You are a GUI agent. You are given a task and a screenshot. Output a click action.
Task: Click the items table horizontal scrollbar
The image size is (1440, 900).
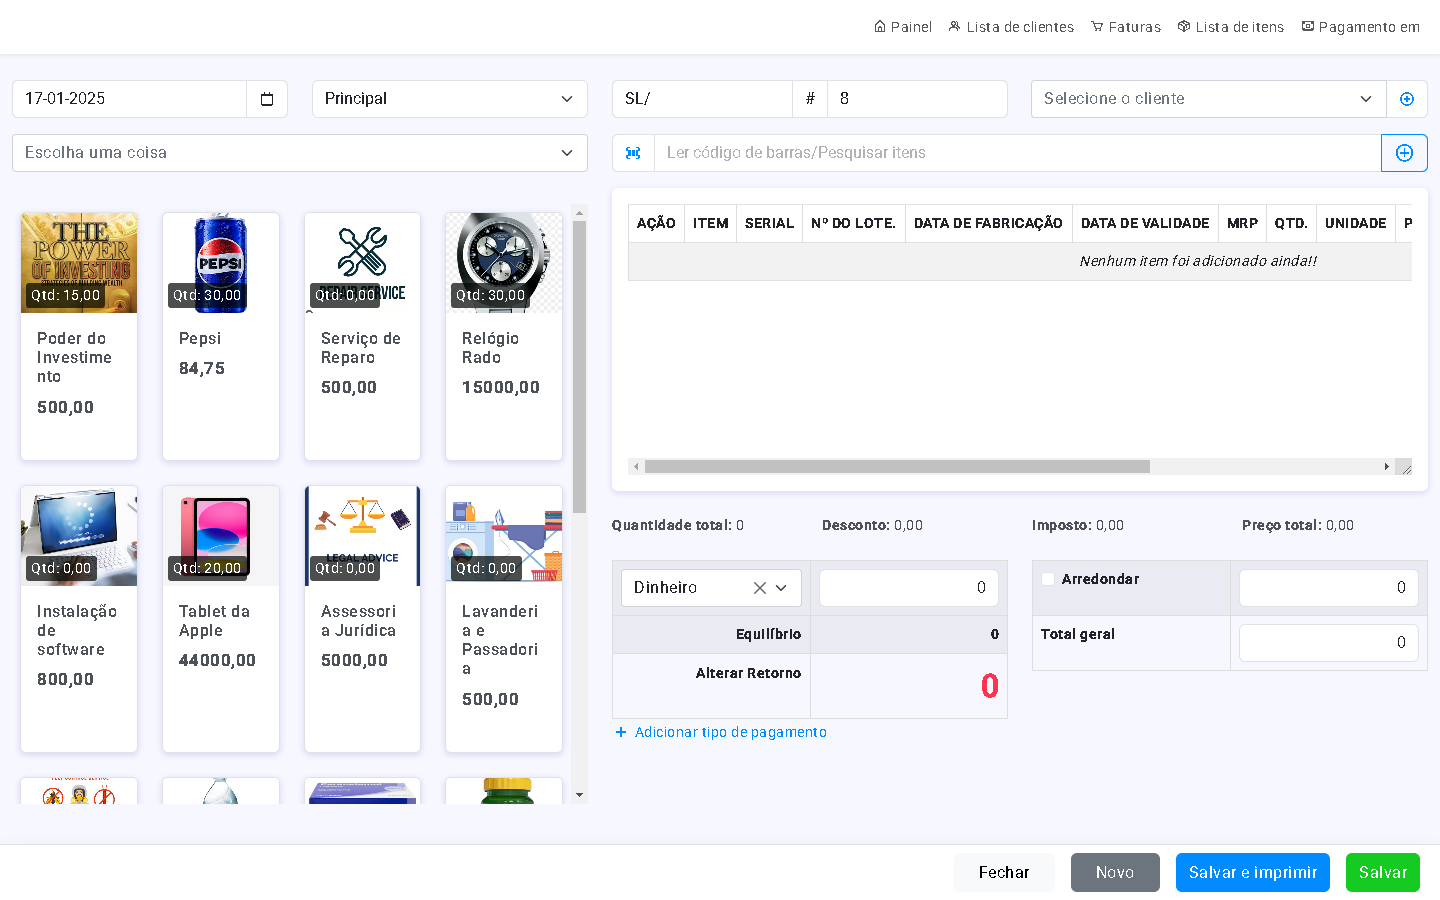[896, 467]
